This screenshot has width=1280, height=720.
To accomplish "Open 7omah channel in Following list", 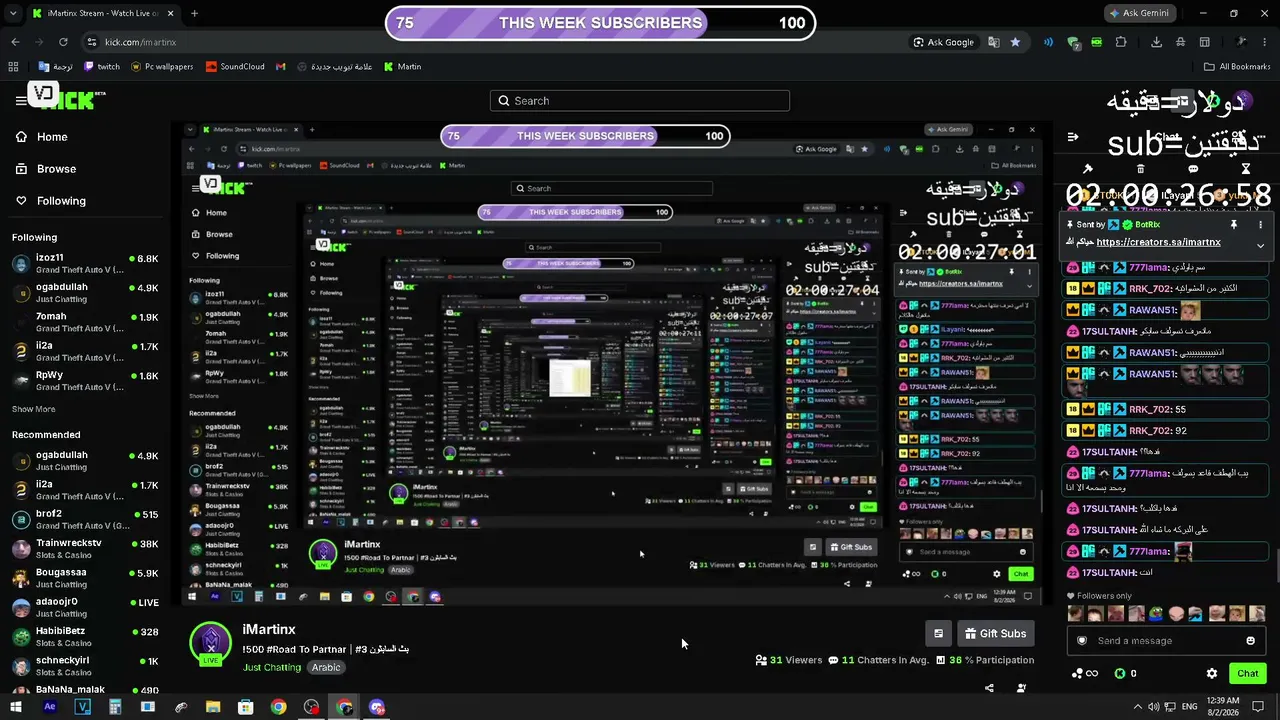I will coord(85,322).
